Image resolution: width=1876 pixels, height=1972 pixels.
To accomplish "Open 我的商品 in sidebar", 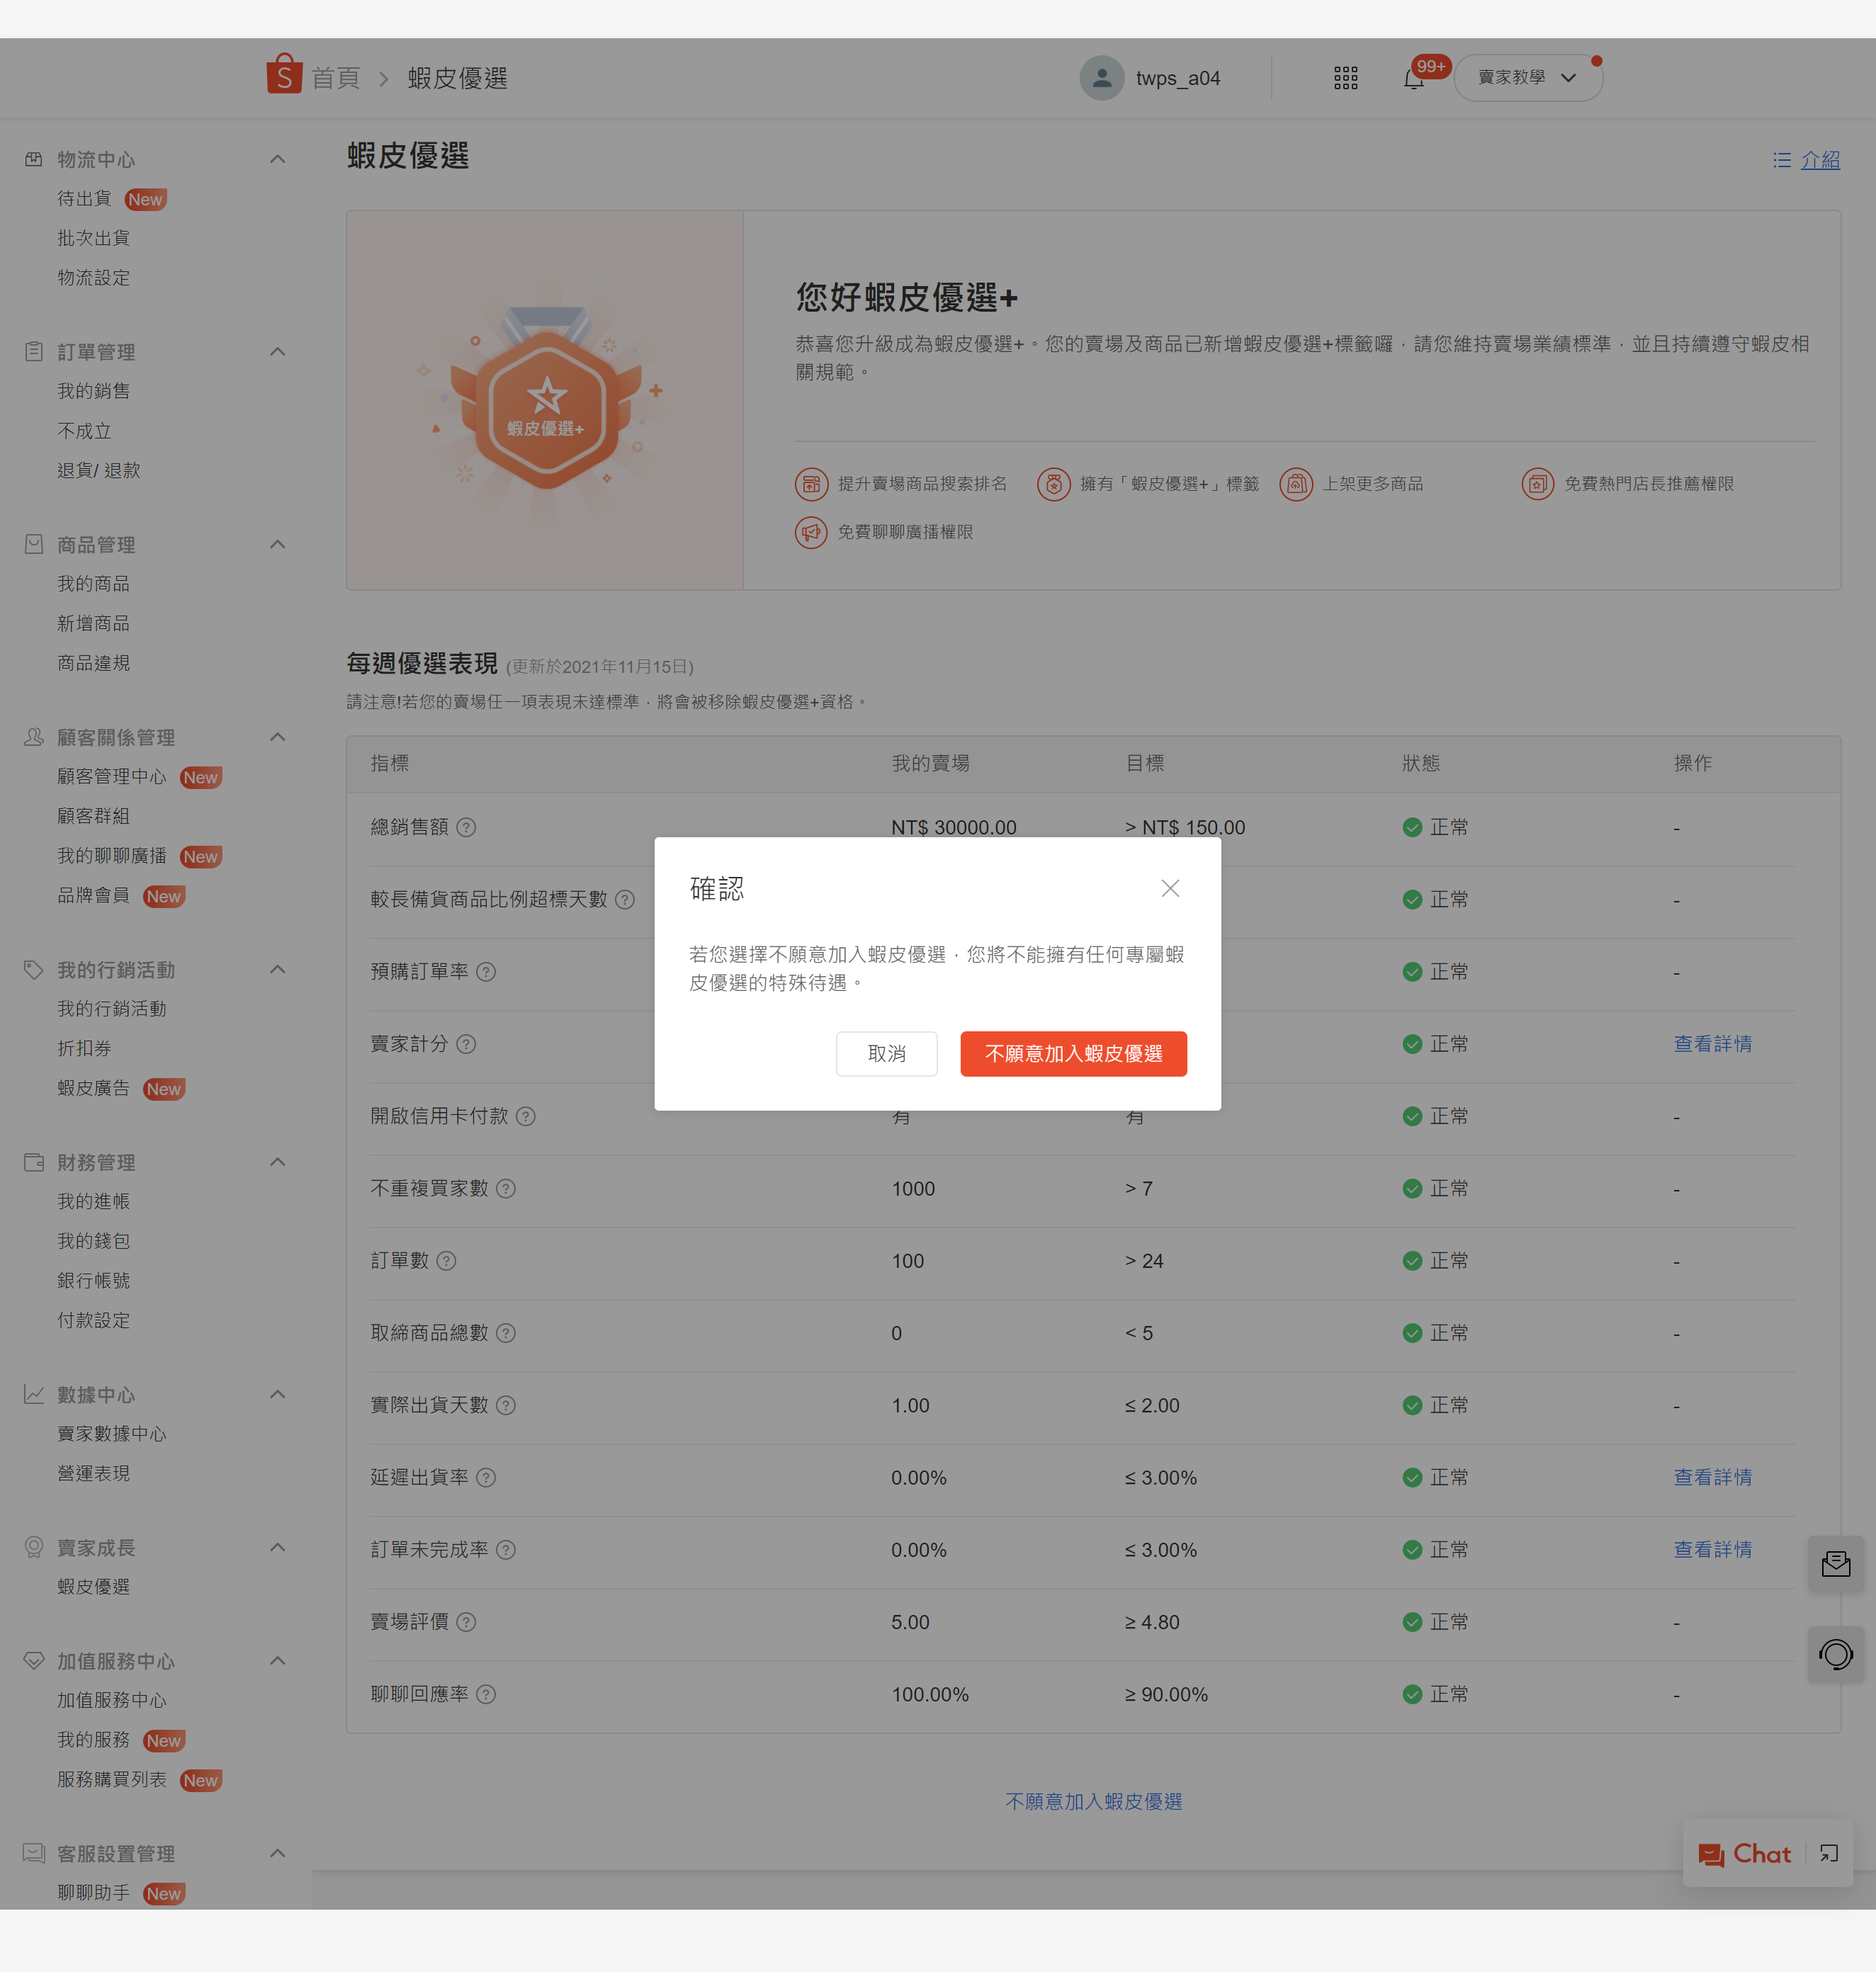I will pos(93,583).
